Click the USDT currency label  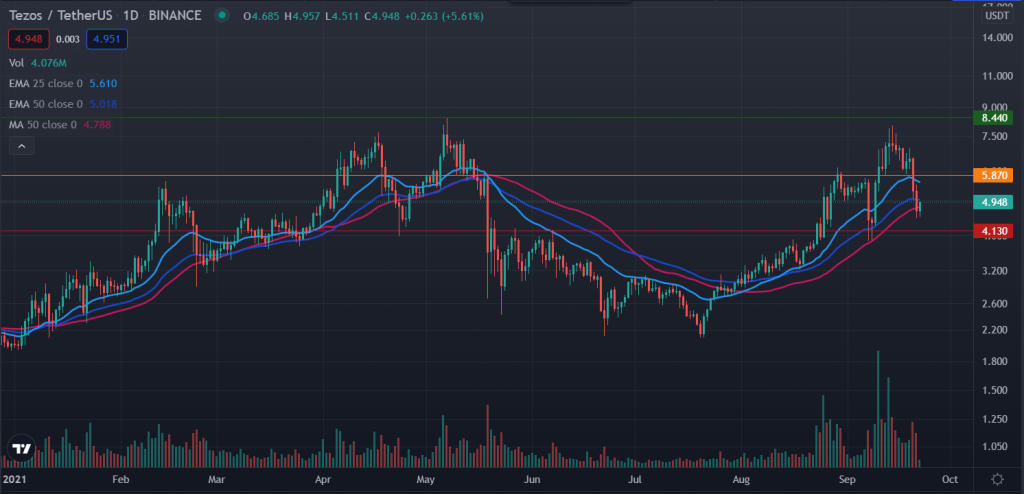tap(997, 16)
